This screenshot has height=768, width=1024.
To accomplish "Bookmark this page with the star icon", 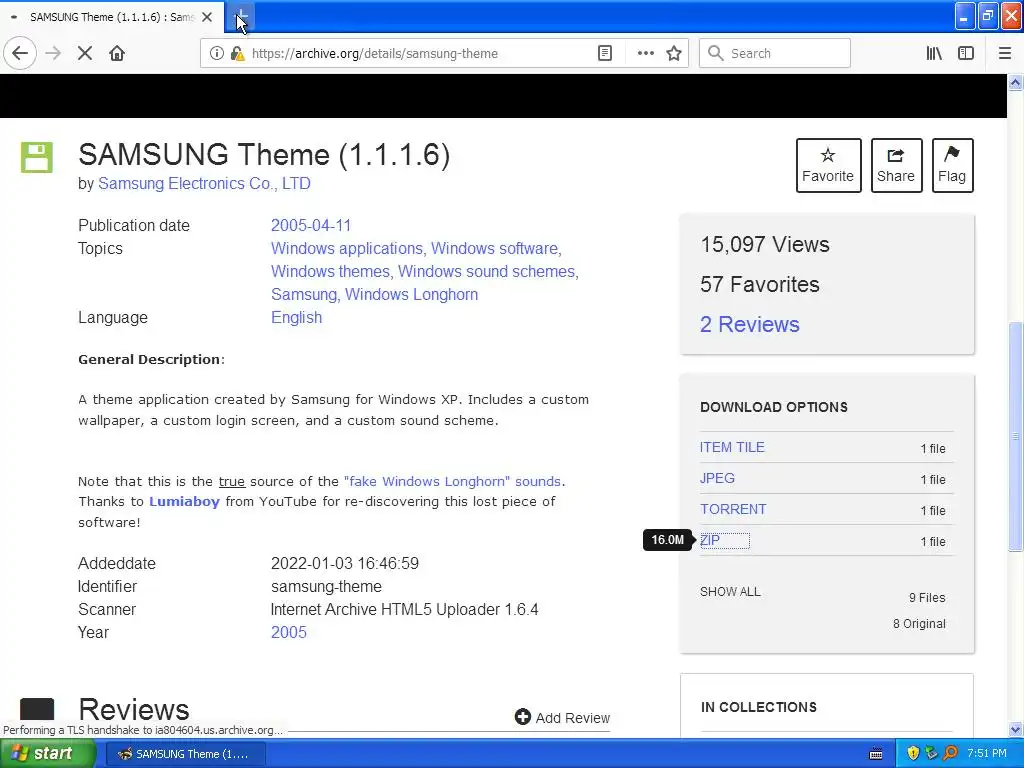I will [x=674, y=54].
